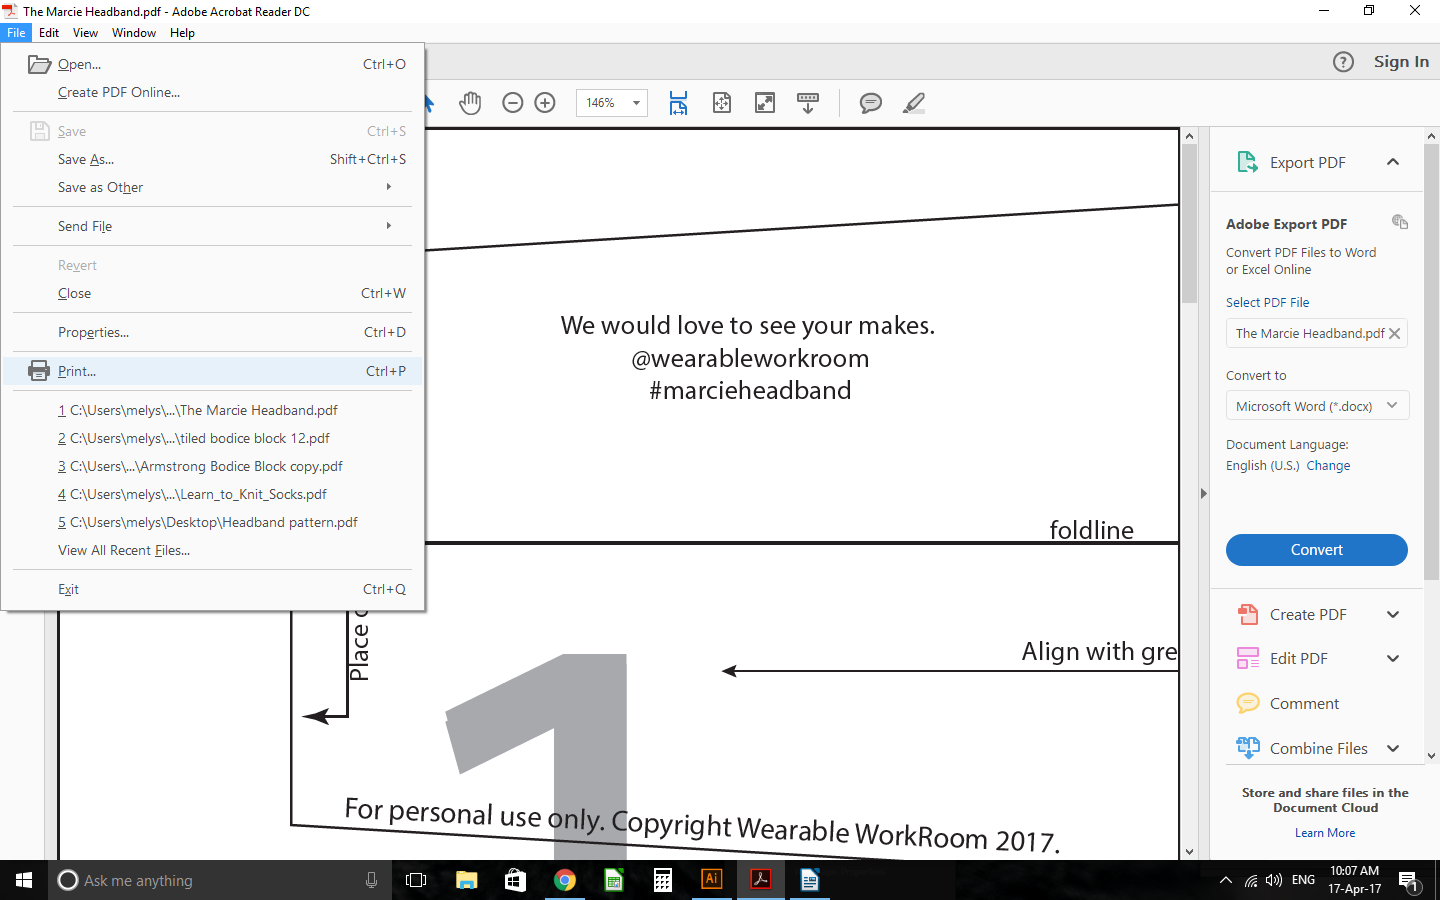Click the Comment tool icon

(1248, 703)
